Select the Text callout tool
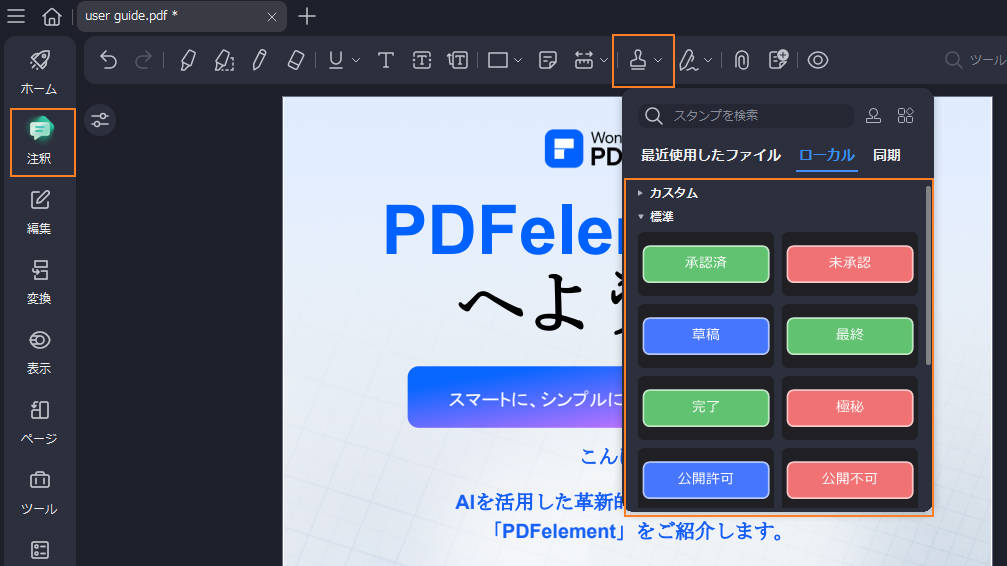This screenshot has width=1007, height=566. pyautogui.click(x=457, y=60)
